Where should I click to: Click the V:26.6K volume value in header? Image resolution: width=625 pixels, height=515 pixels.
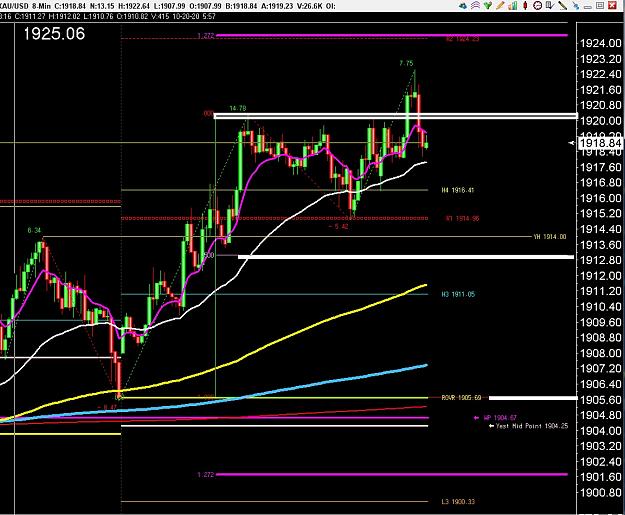pos(311,6)
